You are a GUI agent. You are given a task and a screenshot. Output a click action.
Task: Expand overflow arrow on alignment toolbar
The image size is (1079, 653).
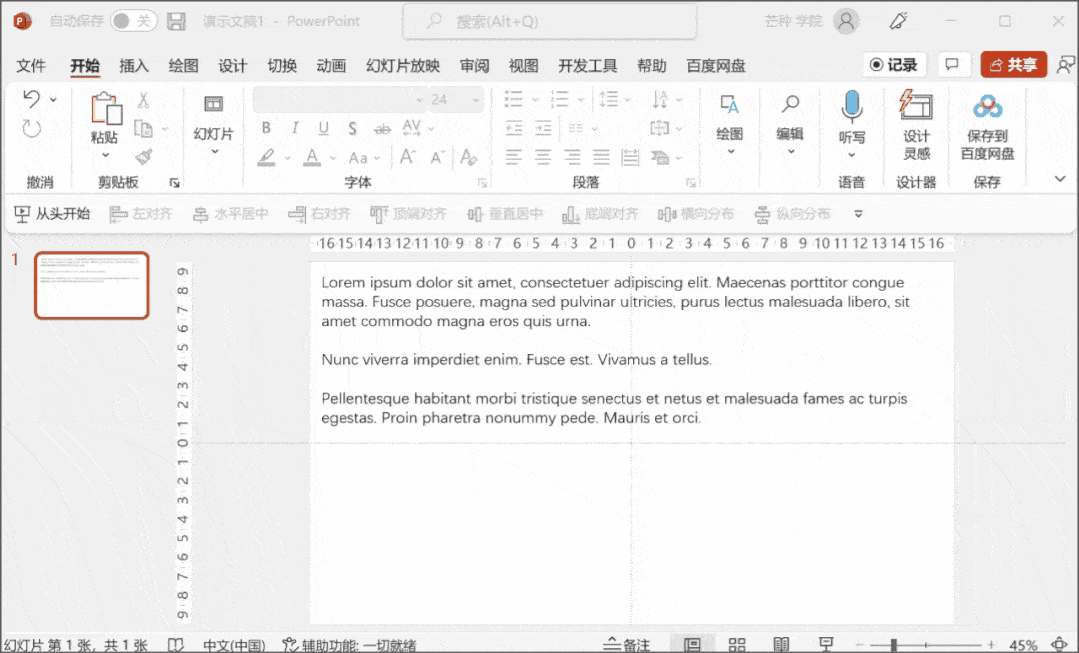coord(858,213)
